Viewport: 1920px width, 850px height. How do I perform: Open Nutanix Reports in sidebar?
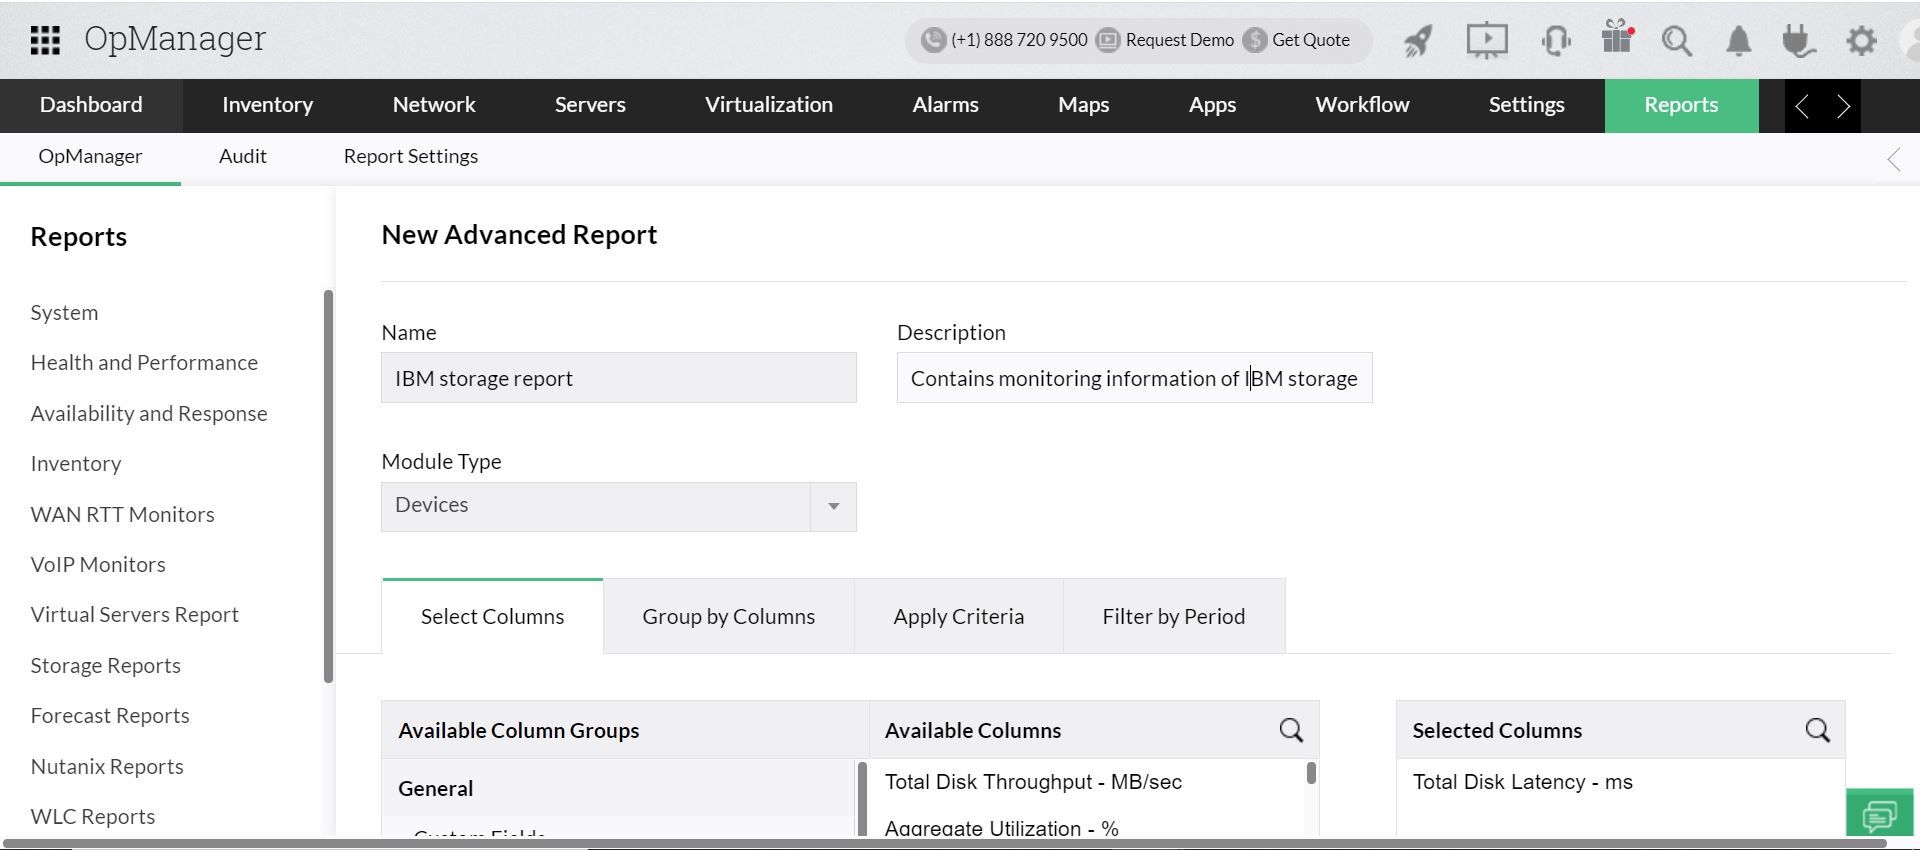pyautogui.click(x=107, y=767)
